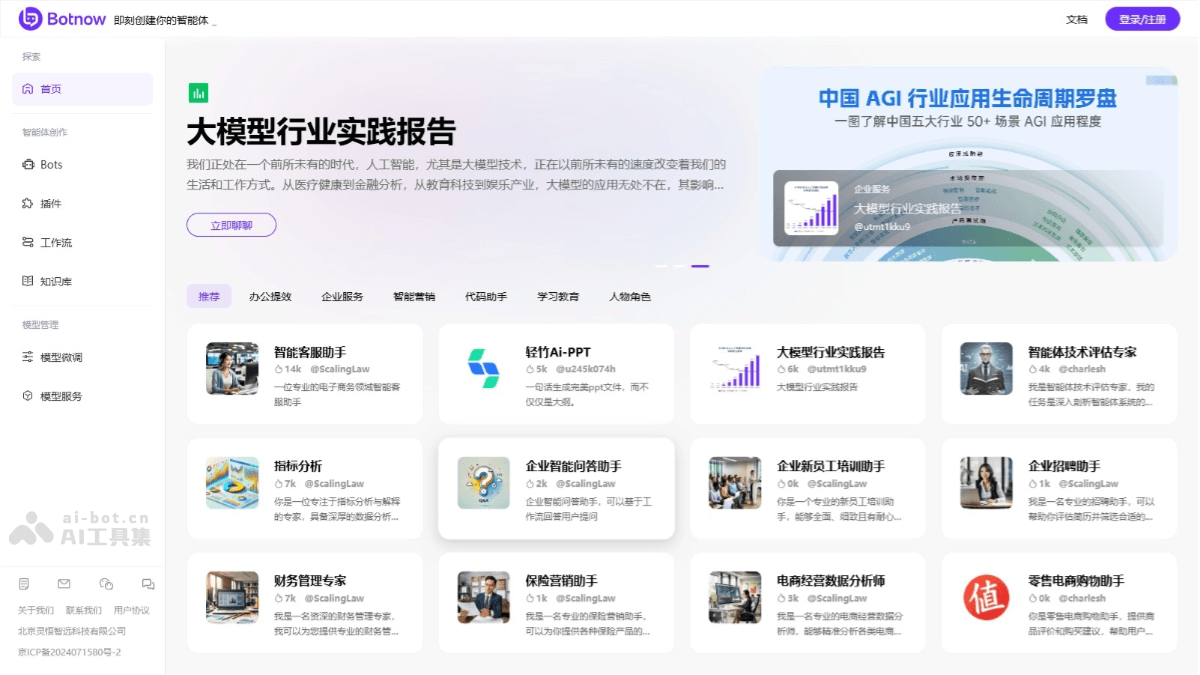The height and width of the screenshot is (675, 1200).
Task: Click the WeChat icon in sidebar footer
Action: coord(106,584)
